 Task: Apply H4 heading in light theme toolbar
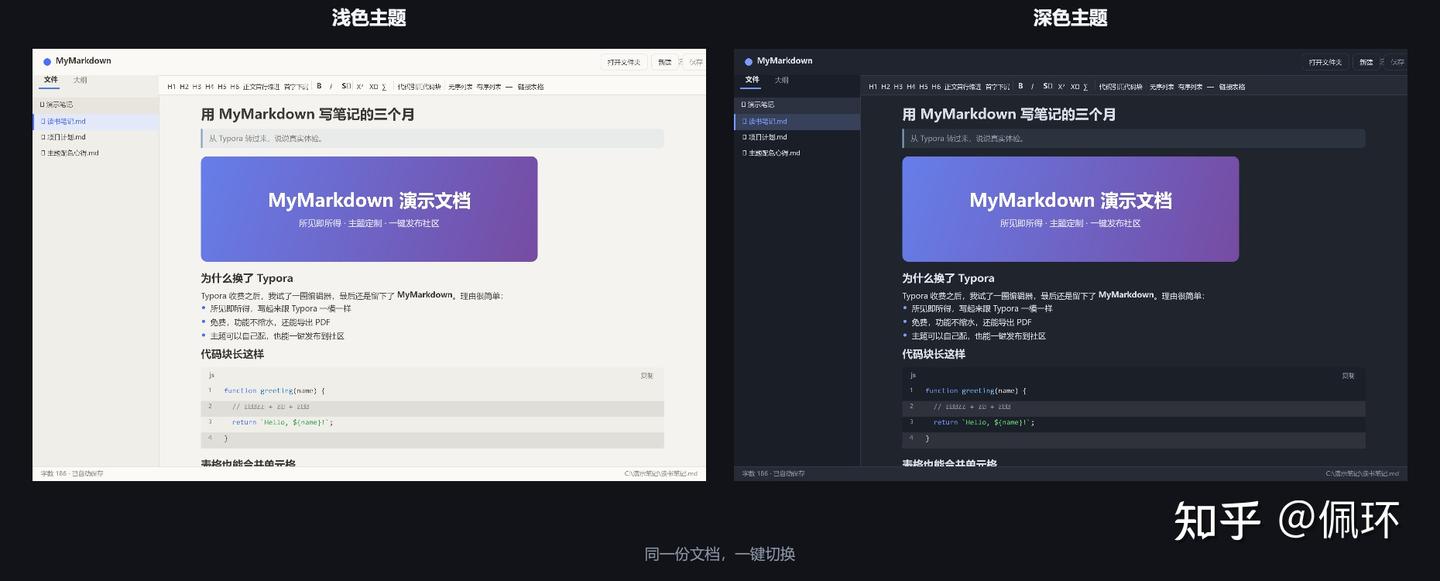click(x=209, y=87)
